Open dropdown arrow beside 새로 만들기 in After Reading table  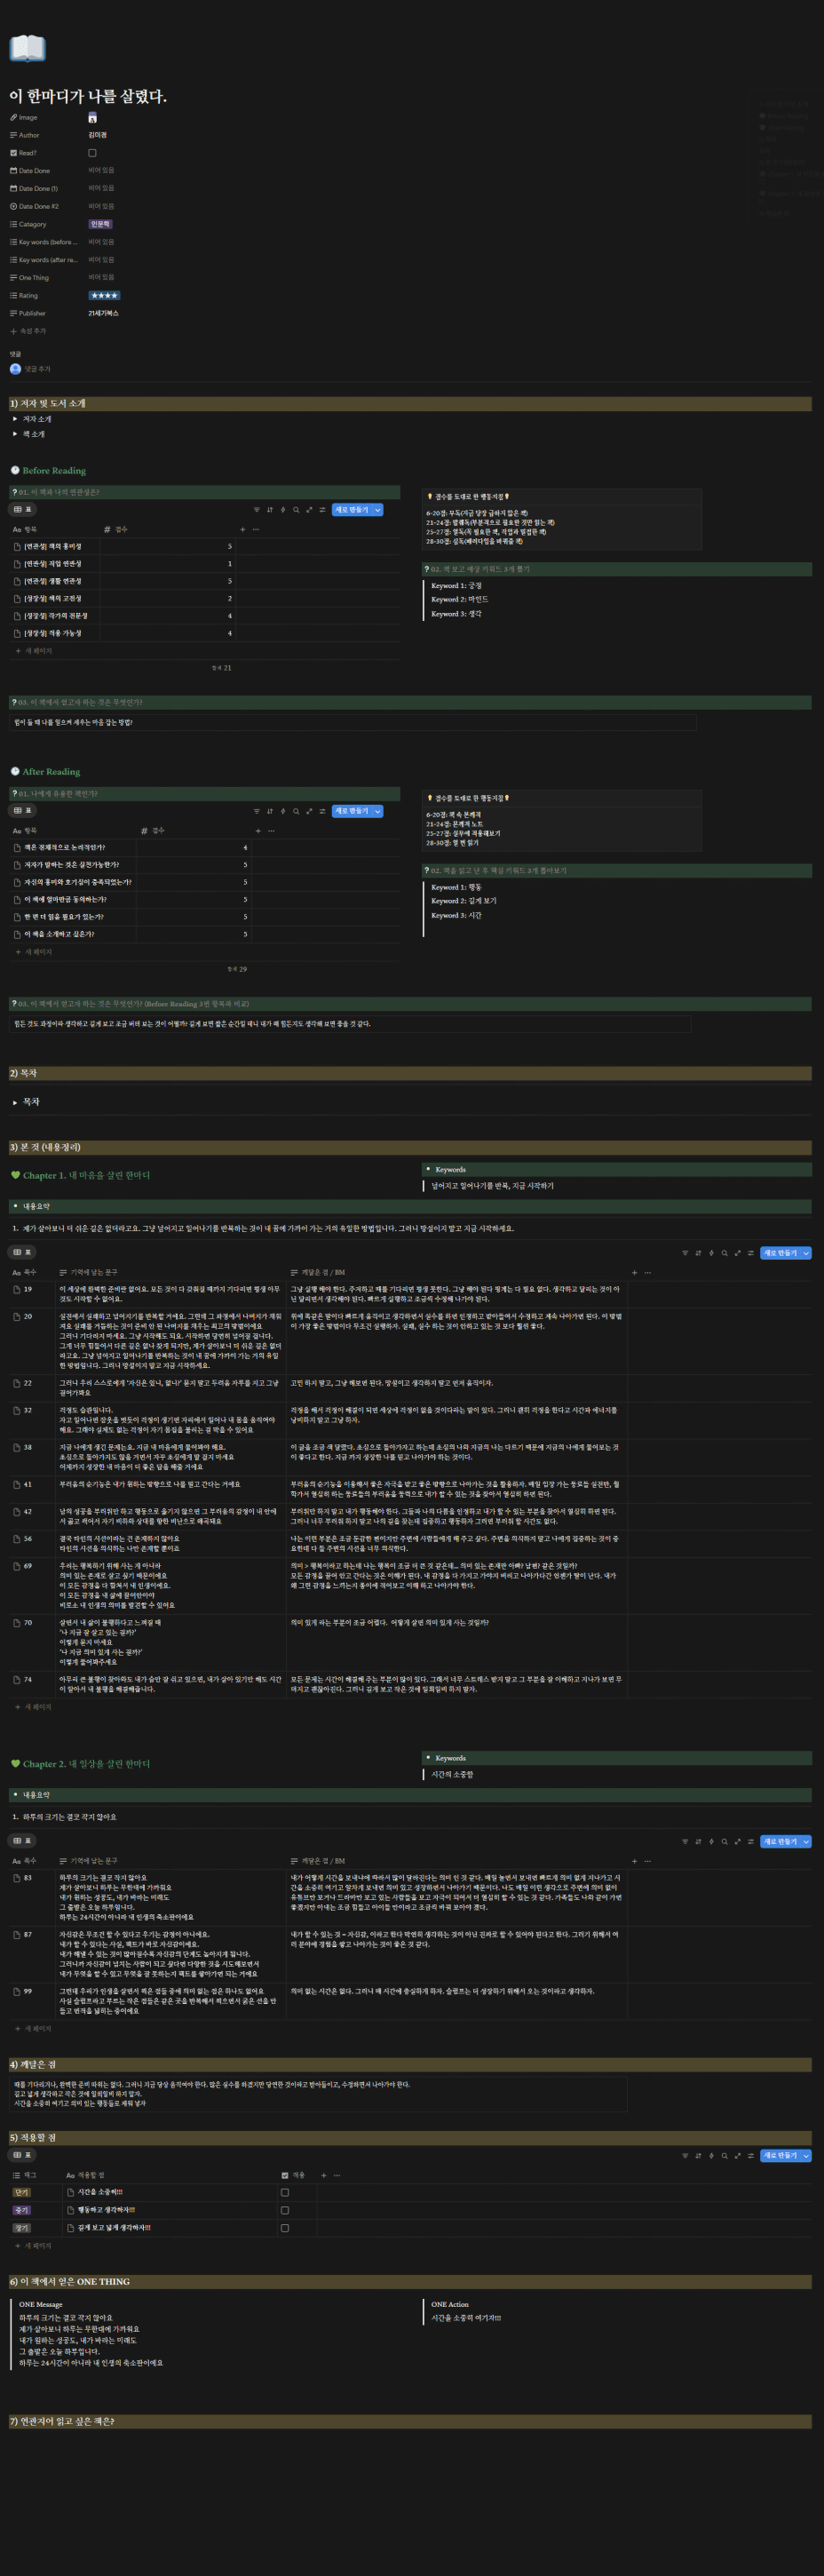pyautogui.click(x=378, y=811)
